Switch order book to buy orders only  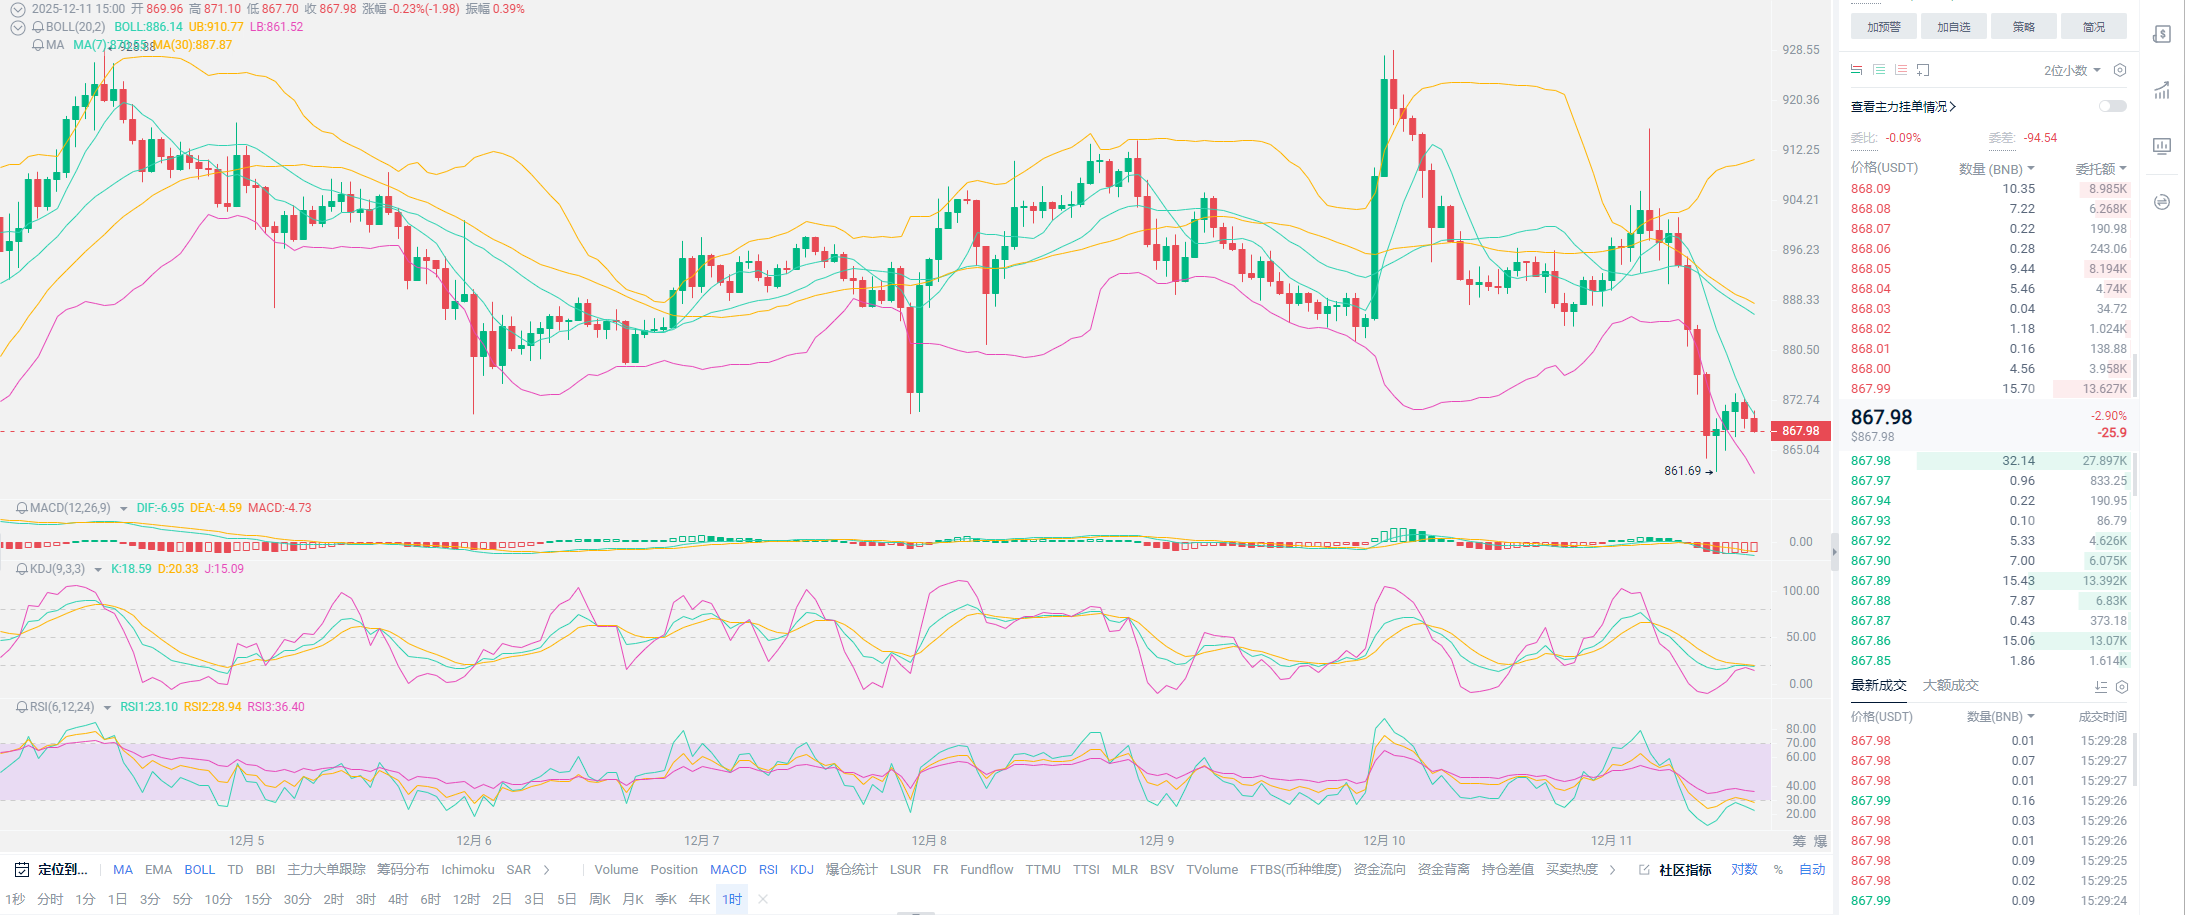pyautogui.click(x=1879, y=70)
